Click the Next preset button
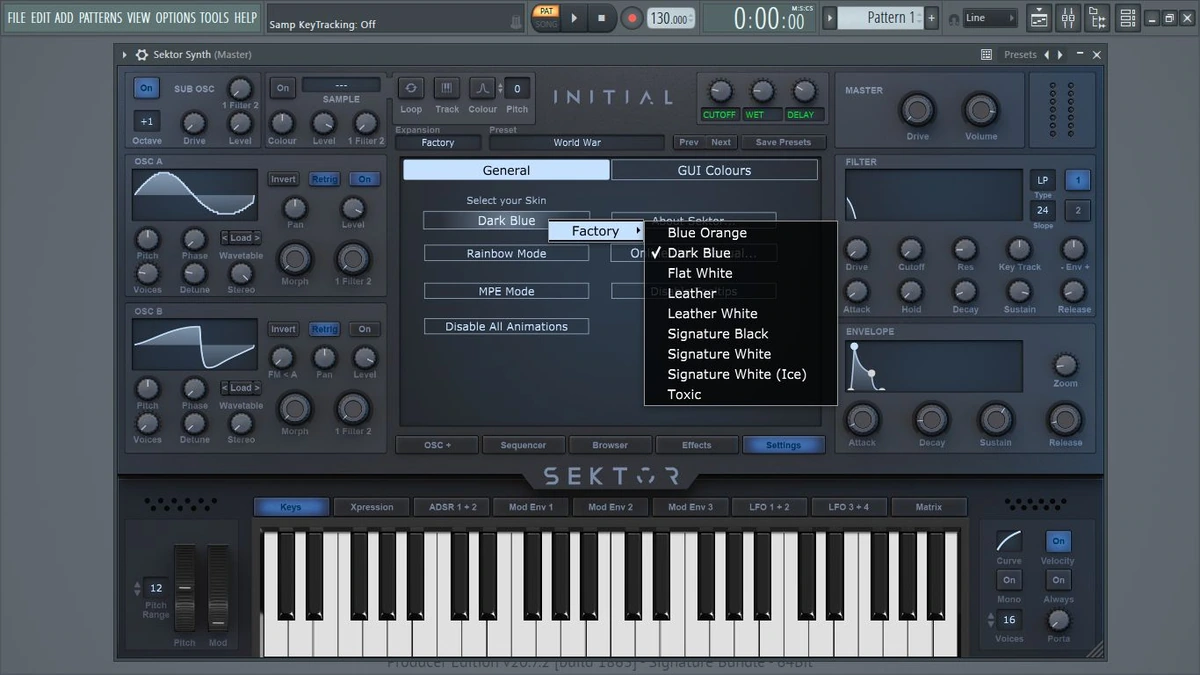 [x=721, y=142]
